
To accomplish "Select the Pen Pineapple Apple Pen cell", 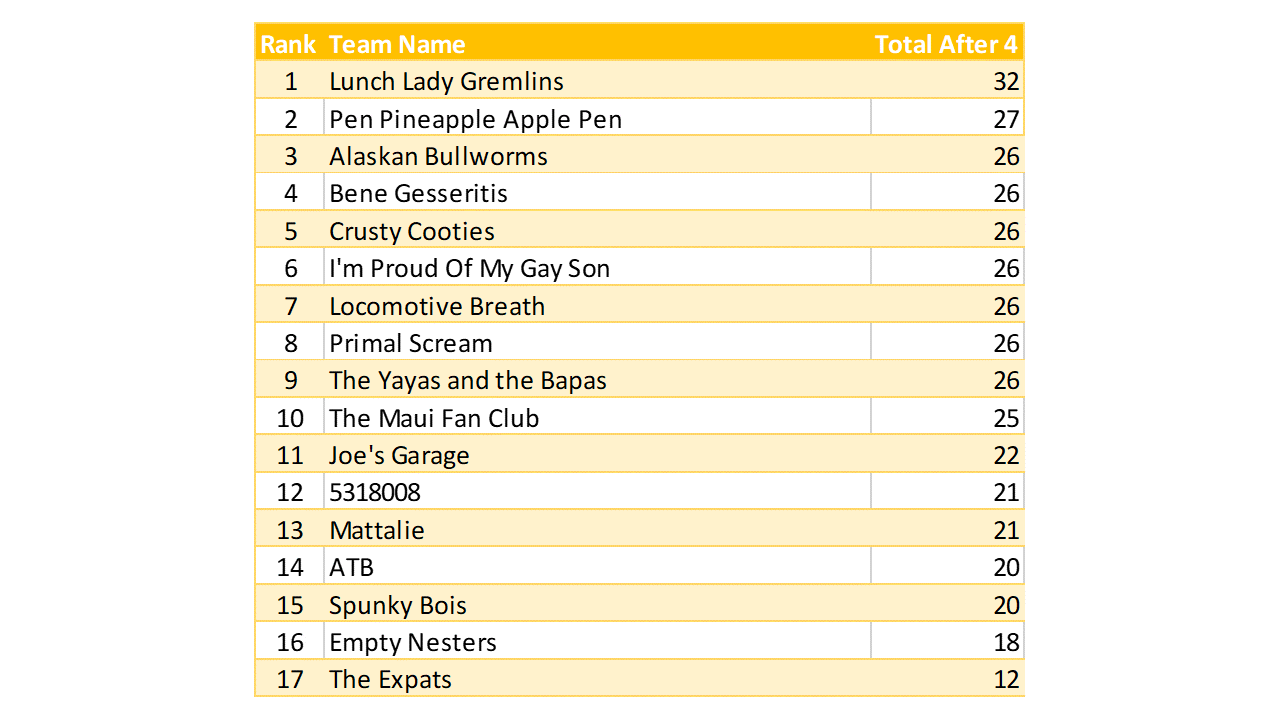I will pyautogui.click(x=475, y=119).
